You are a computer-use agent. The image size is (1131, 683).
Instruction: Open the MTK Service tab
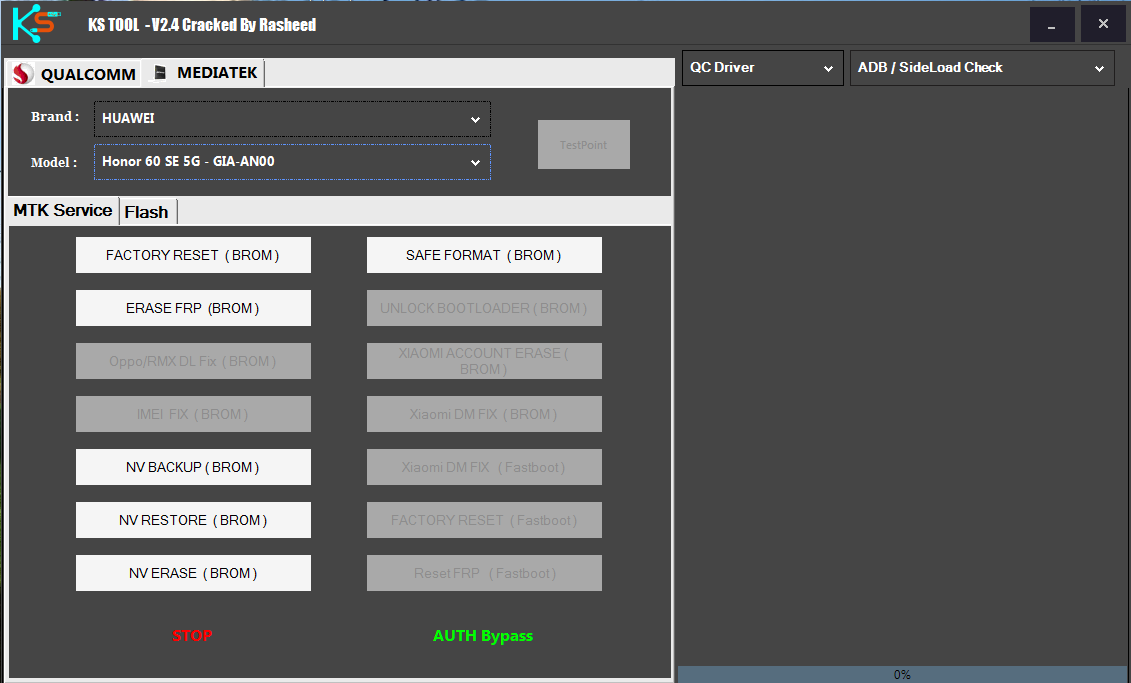(63, 211)
